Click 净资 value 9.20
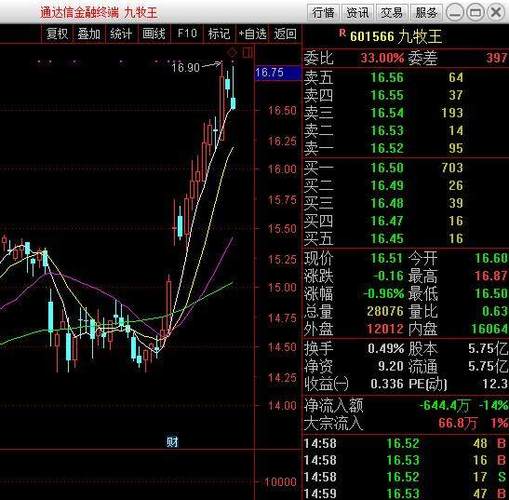Screen dimensions: 509x500 click(391, 366)
